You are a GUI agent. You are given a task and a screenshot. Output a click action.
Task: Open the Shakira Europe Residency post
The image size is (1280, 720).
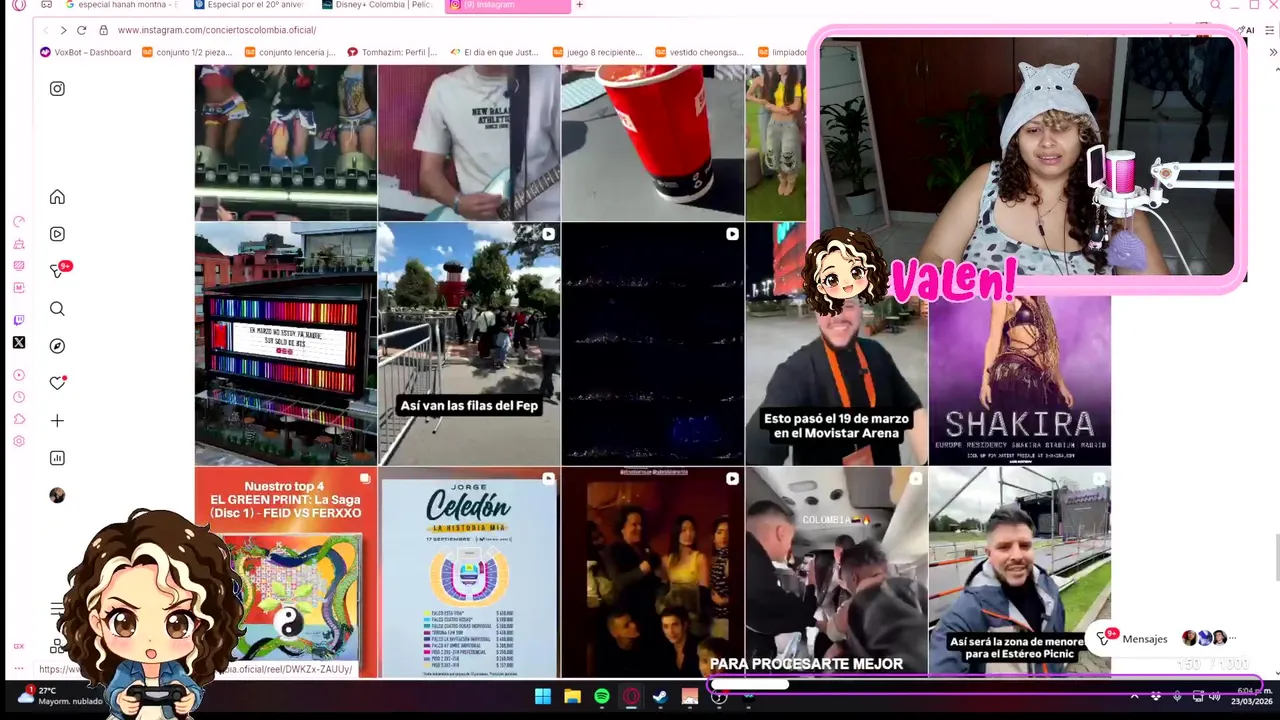coord(1019,380)
